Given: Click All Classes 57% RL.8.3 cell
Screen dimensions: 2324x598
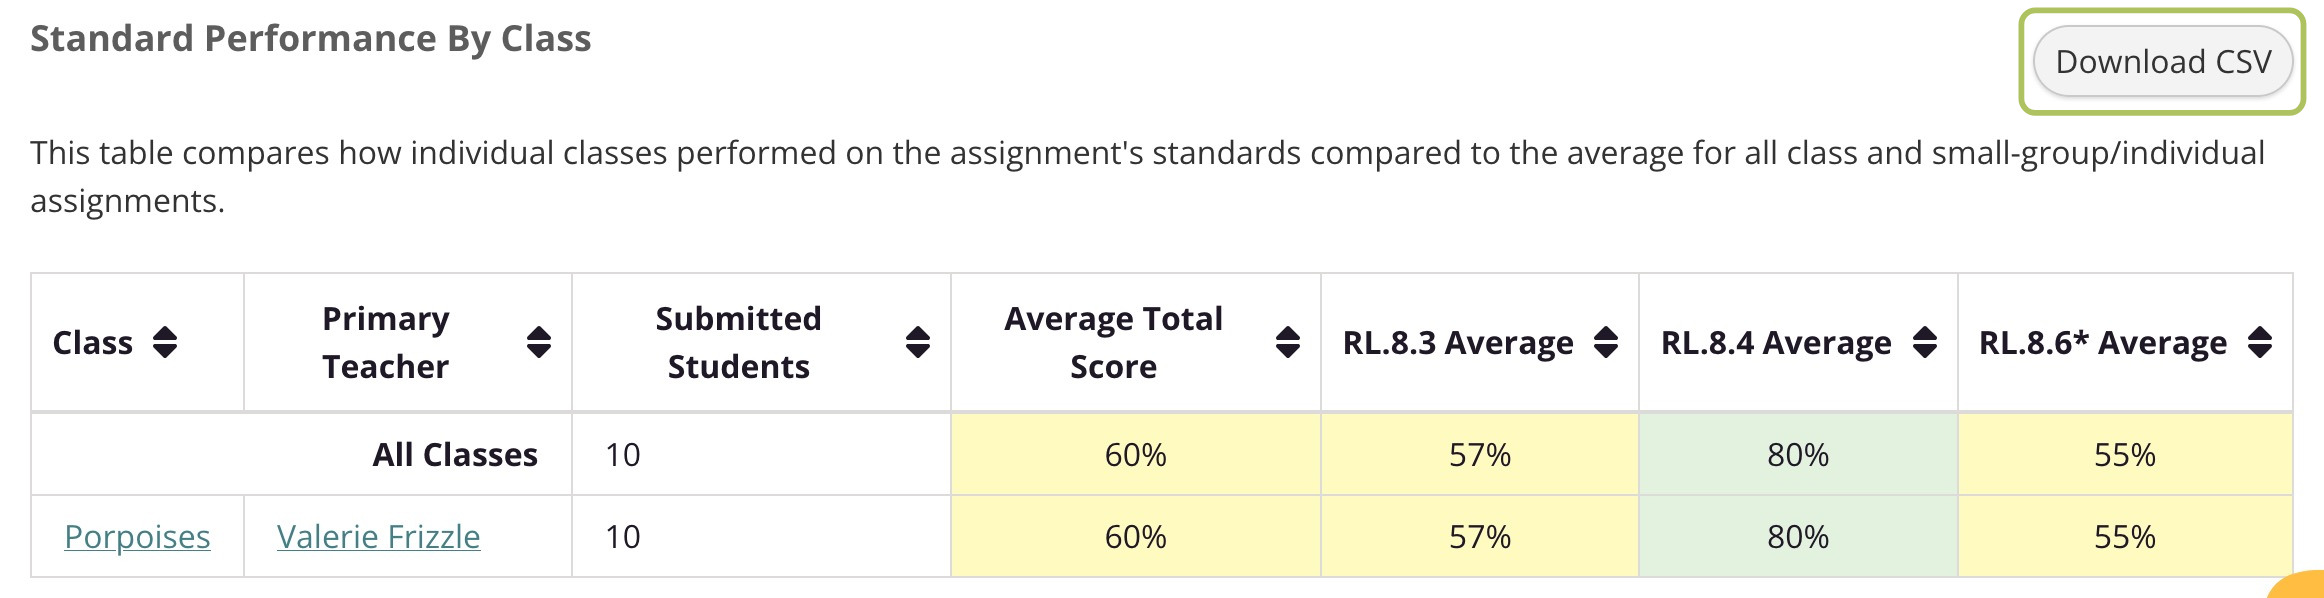Looking at the screenshot, I should (1480, 455).
